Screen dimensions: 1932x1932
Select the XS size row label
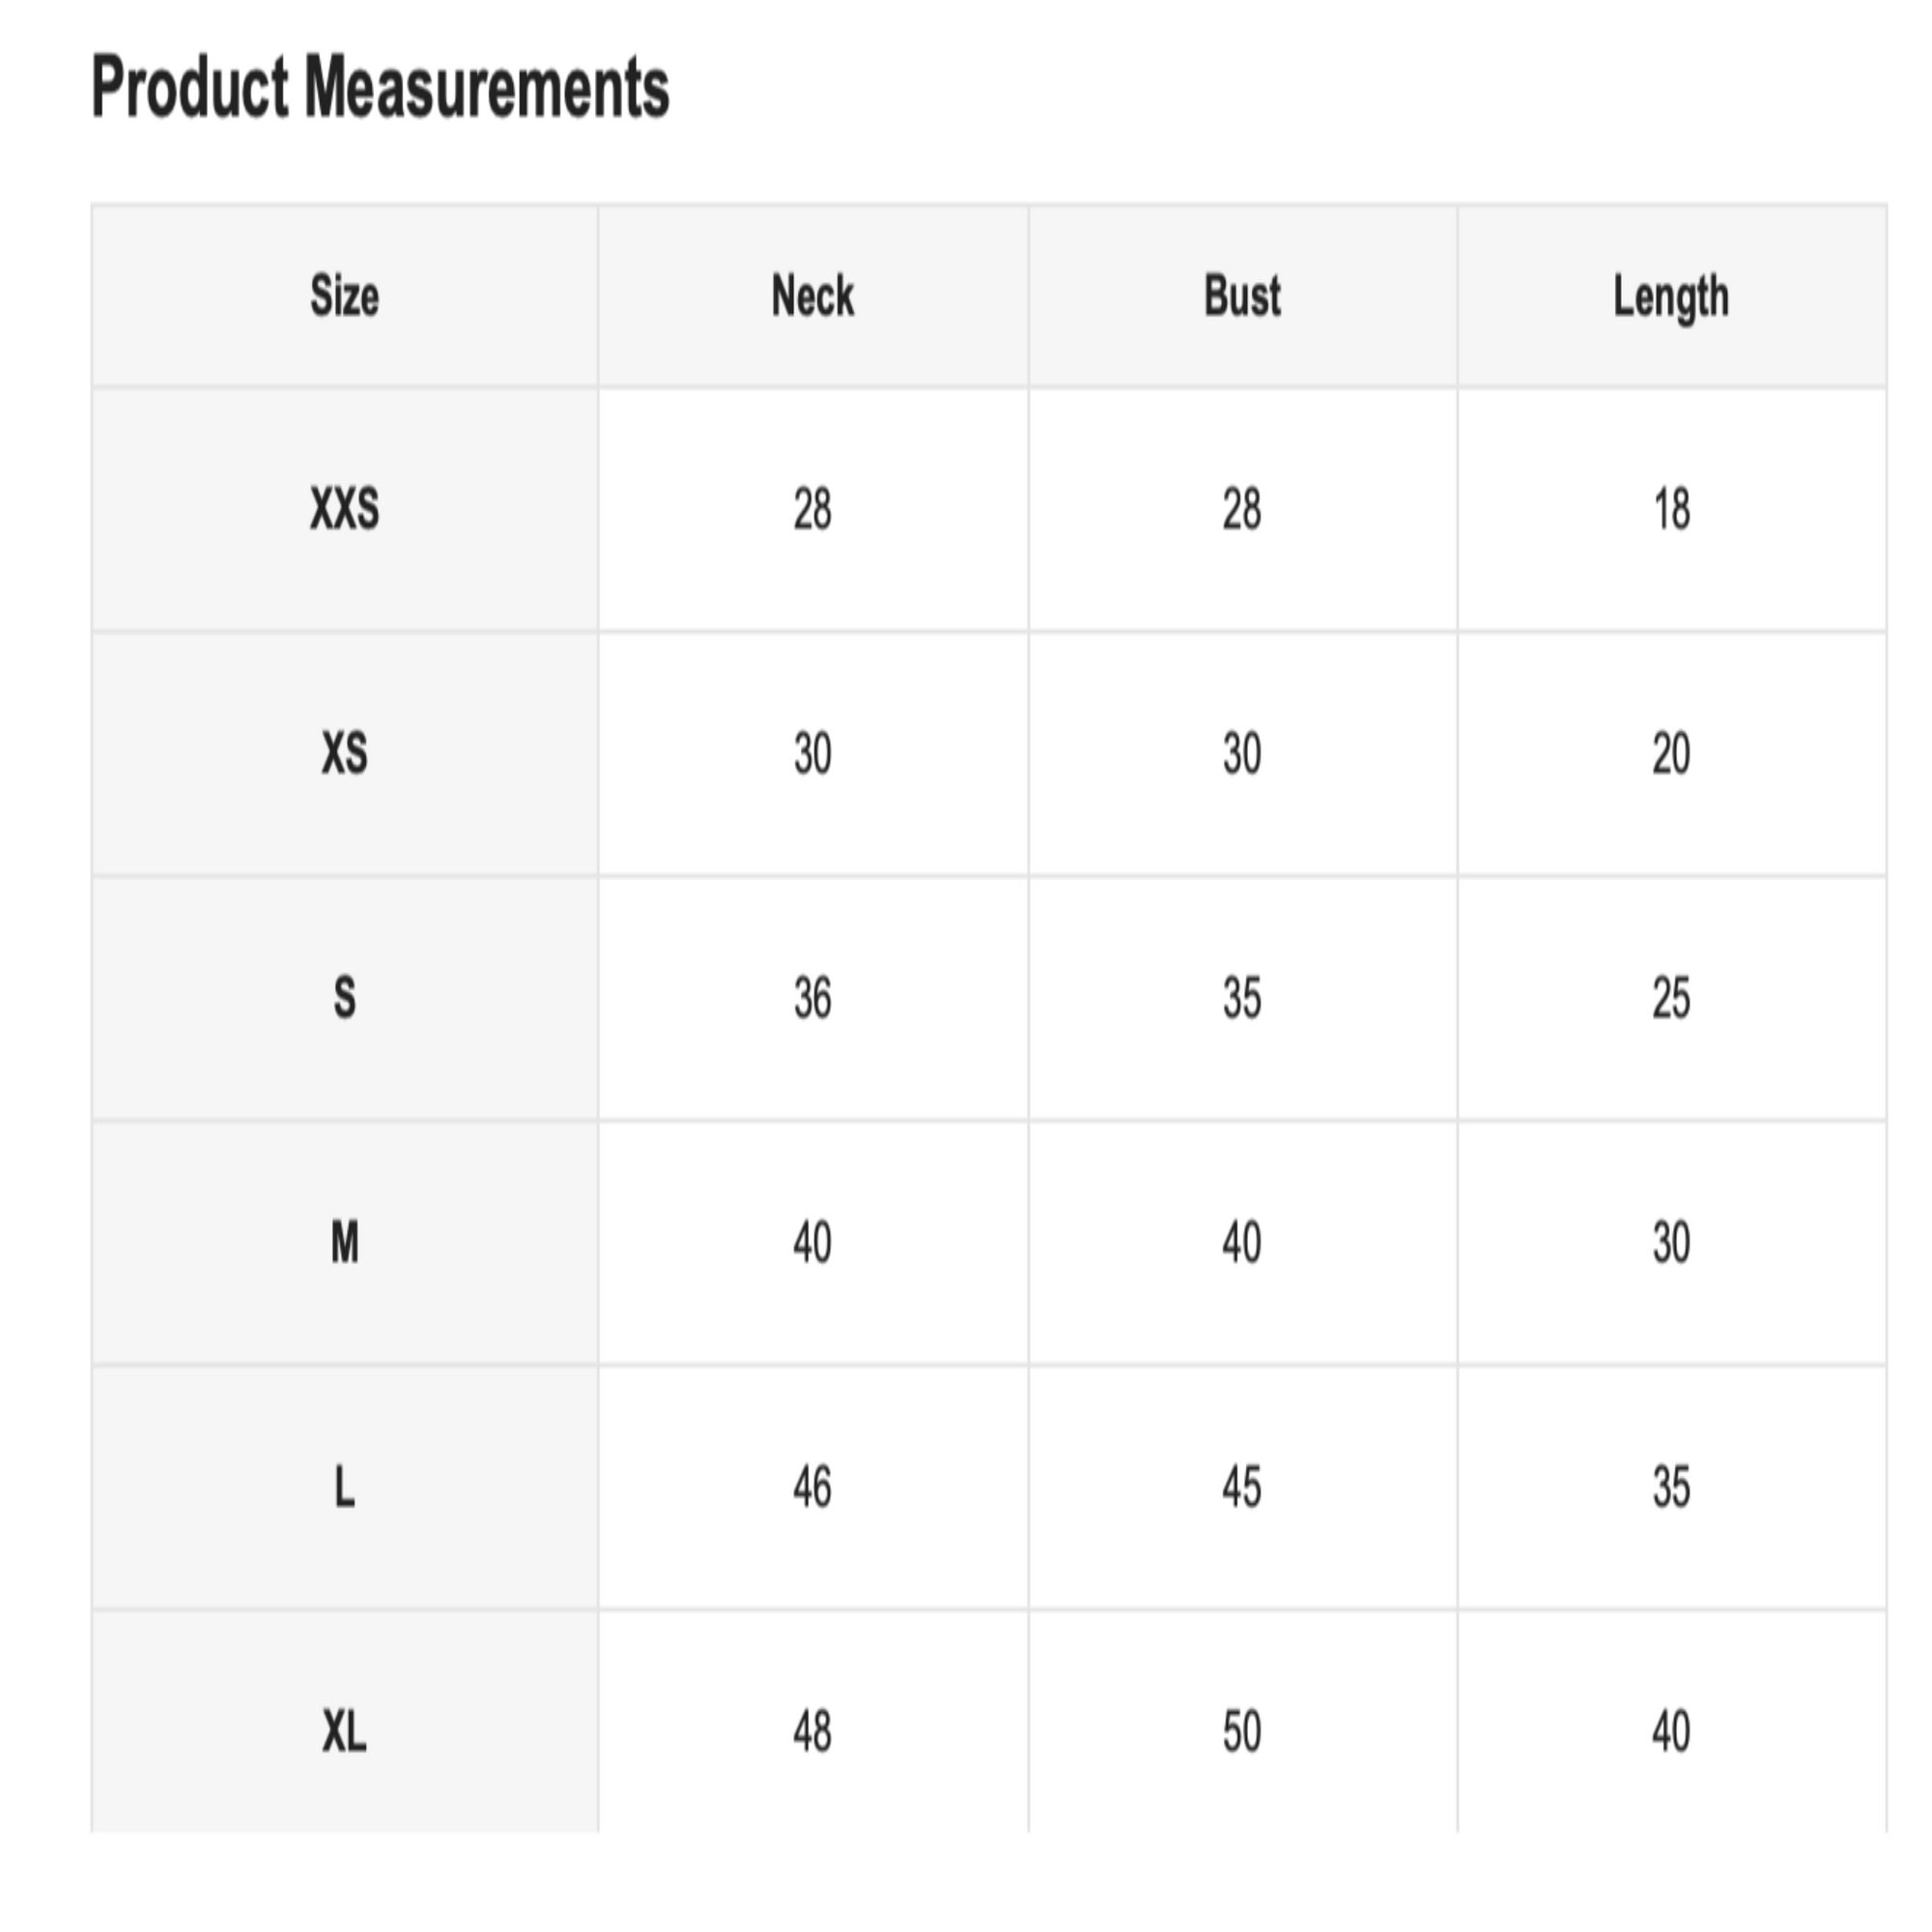tap(344, 753)
